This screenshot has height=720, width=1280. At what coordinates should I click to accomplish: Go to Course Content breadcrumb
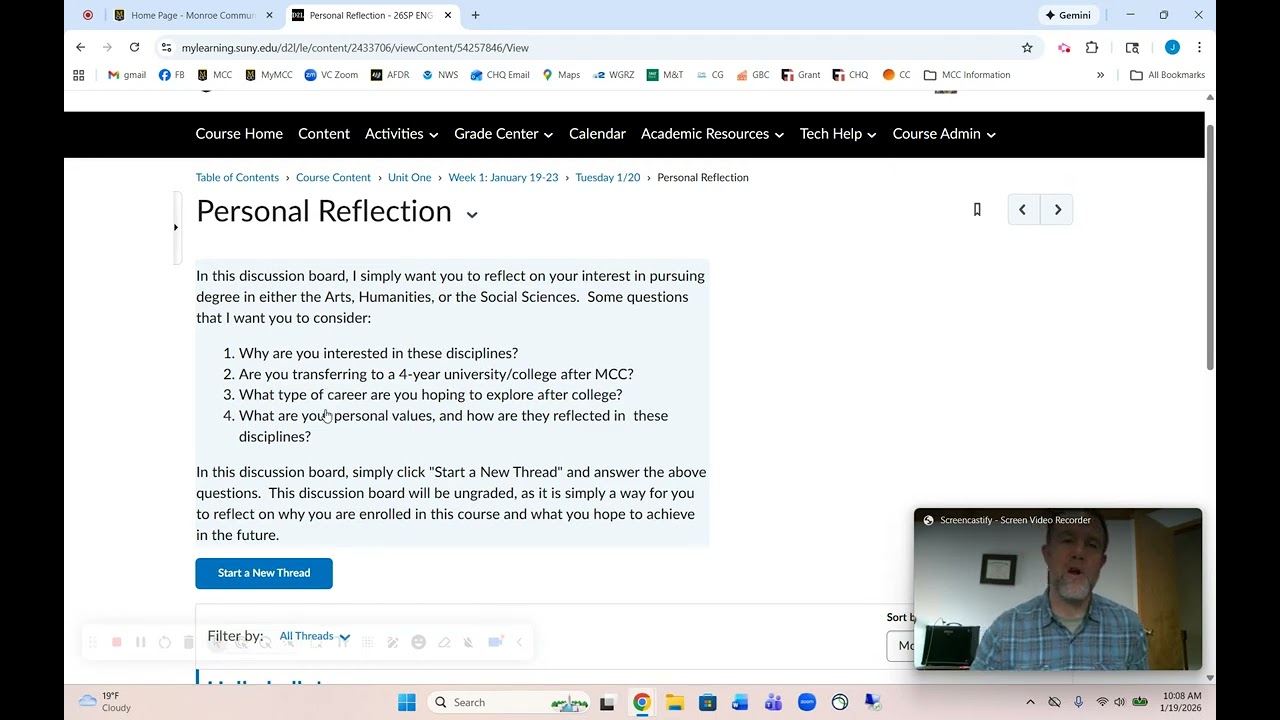(333, 177)
